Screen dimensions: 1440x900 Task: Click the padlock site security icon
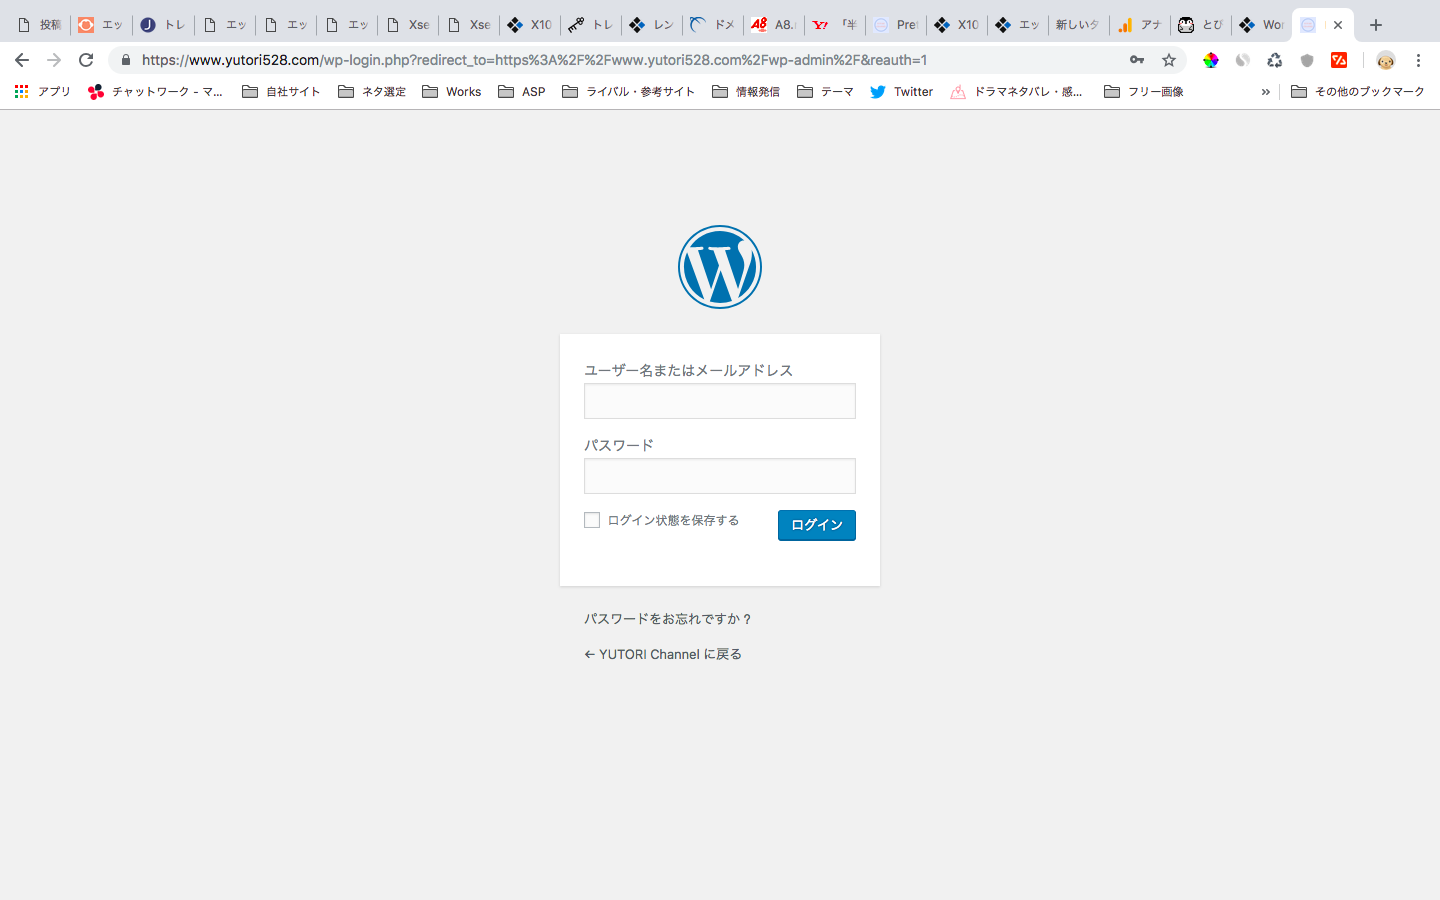click(126, 60)
